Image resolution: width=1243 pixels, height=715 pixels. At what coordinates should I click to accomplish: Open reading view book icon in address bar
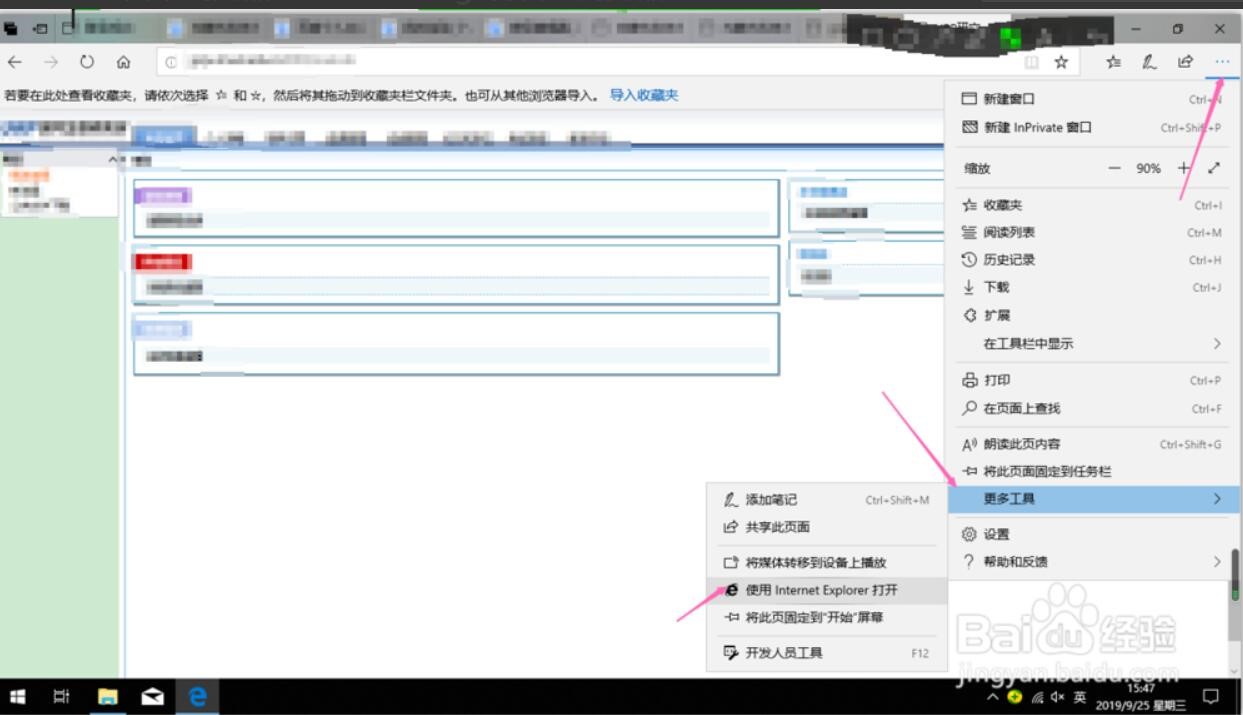point(1031,62)
